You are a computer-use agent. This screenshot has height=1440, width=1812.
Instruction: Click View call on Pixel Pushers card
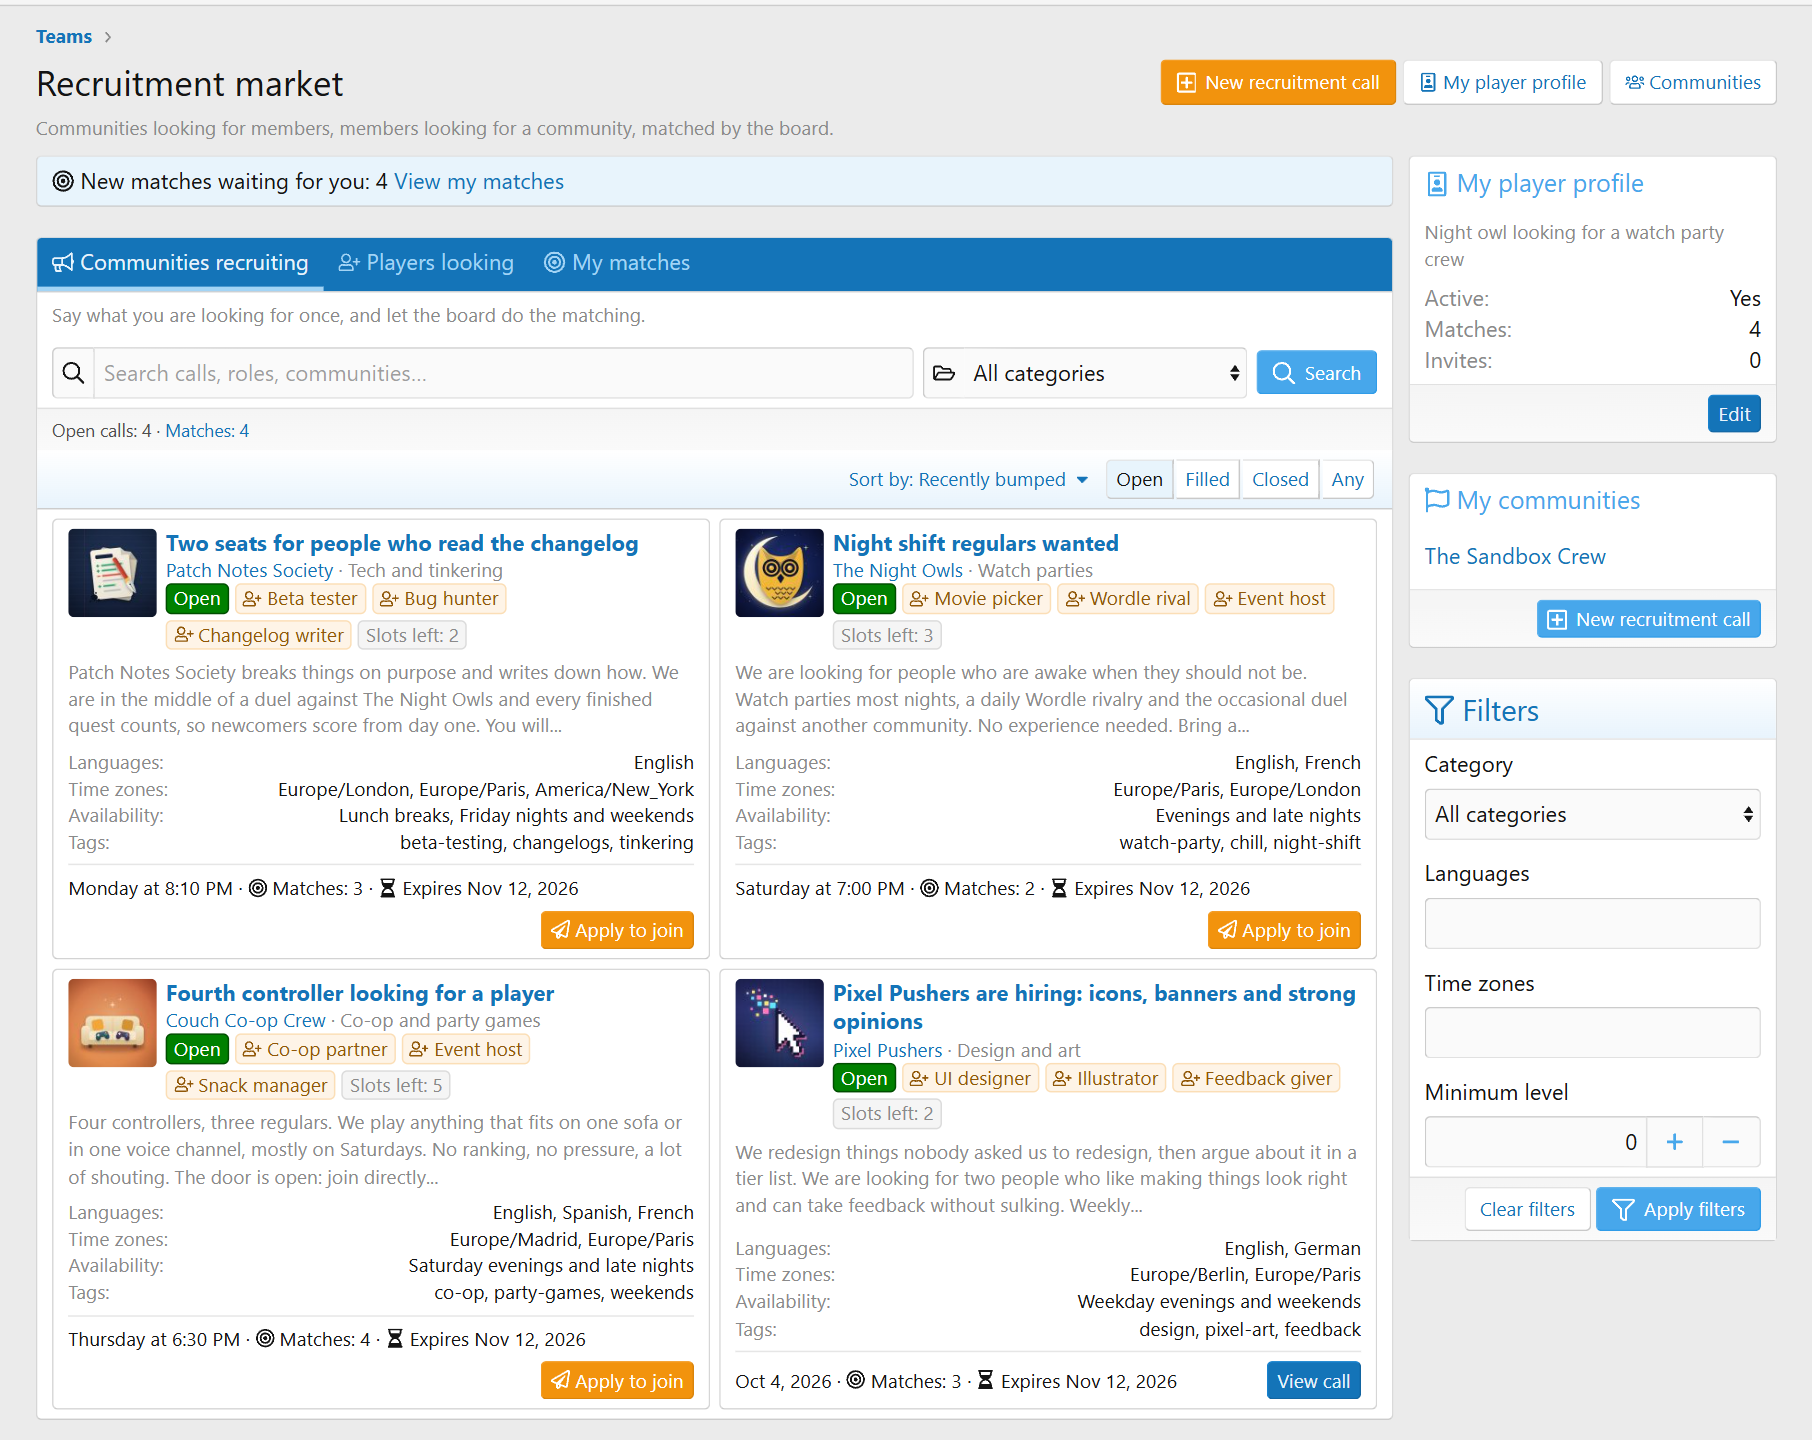(1313, 1380)
